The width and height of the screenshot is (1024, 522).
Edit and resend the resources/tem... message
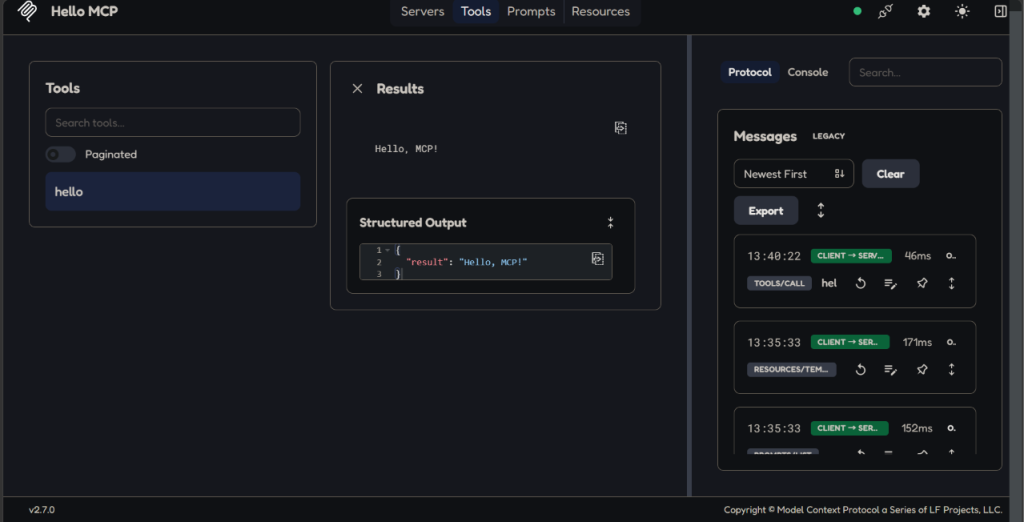pos(891,369)
